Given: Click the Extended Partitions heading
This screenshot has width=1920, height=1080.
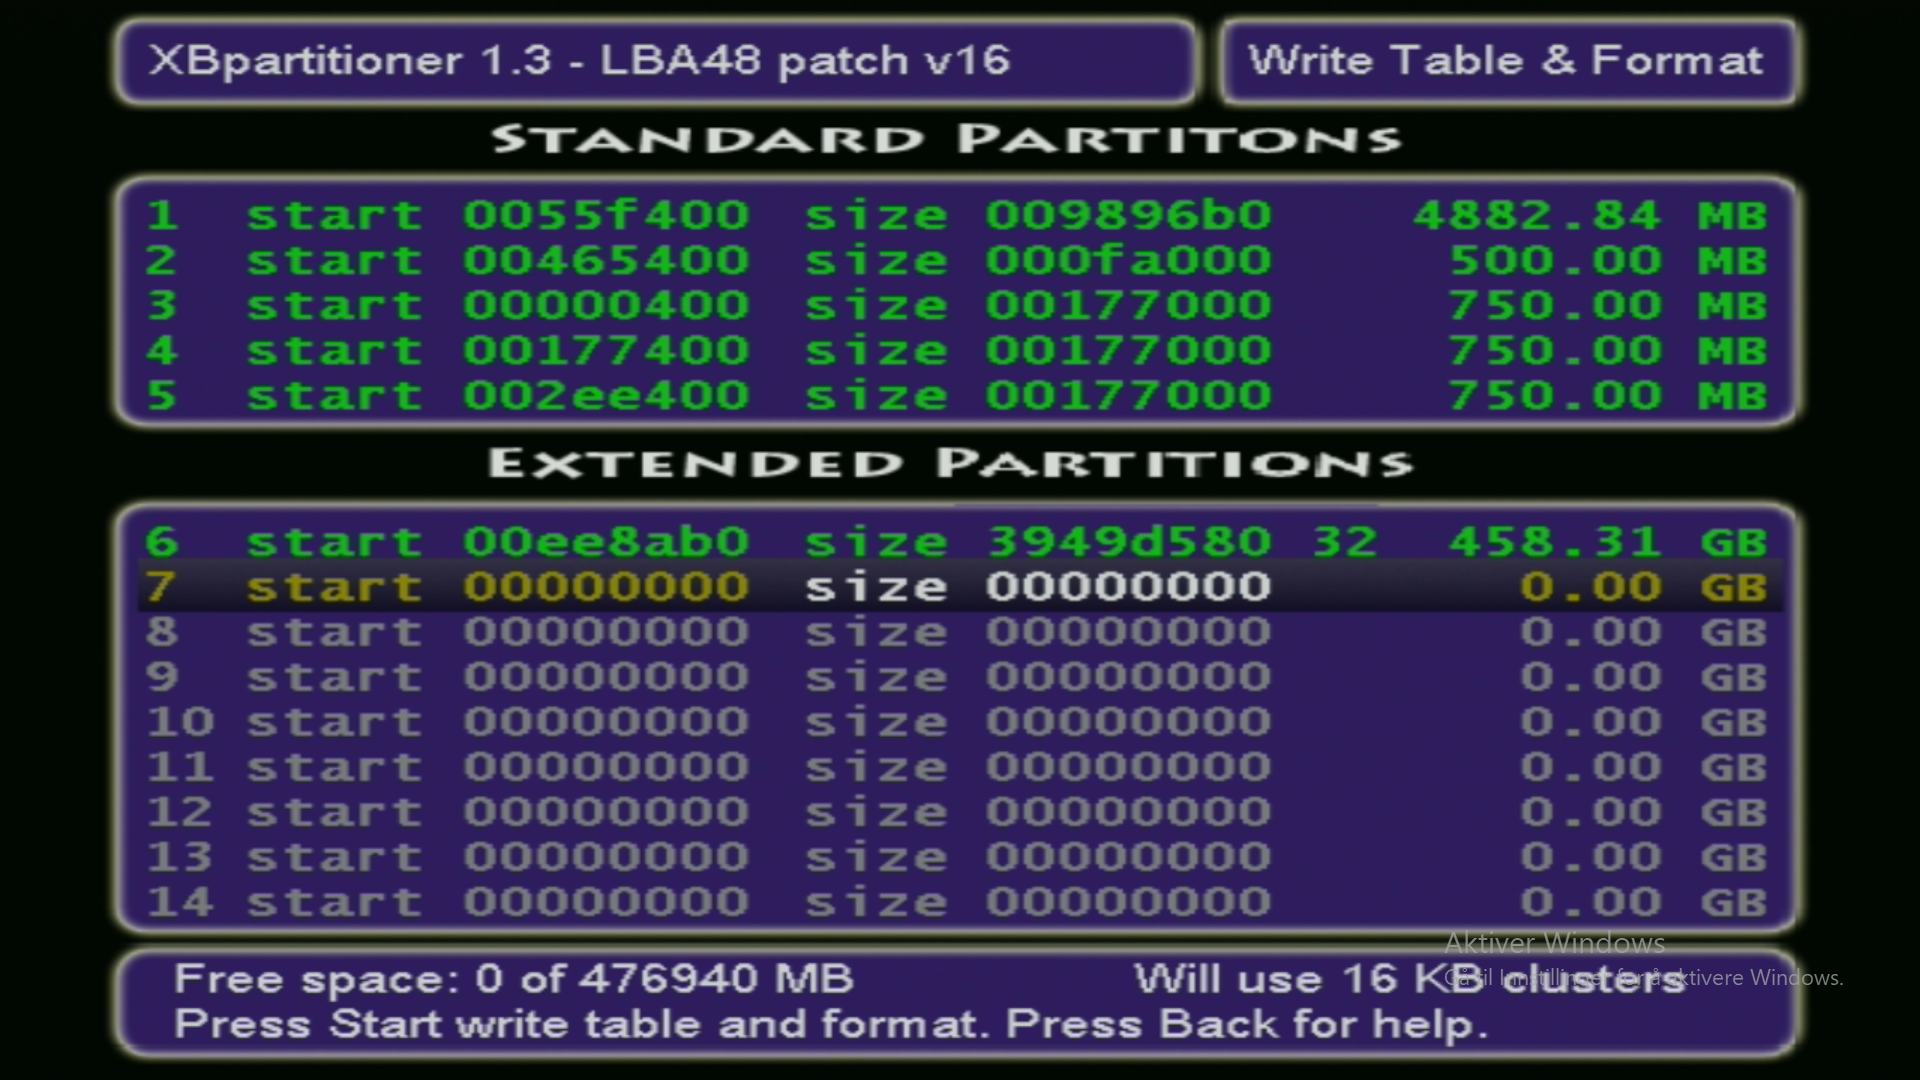Looking at the screenshot, I should (x=950, y=463).
